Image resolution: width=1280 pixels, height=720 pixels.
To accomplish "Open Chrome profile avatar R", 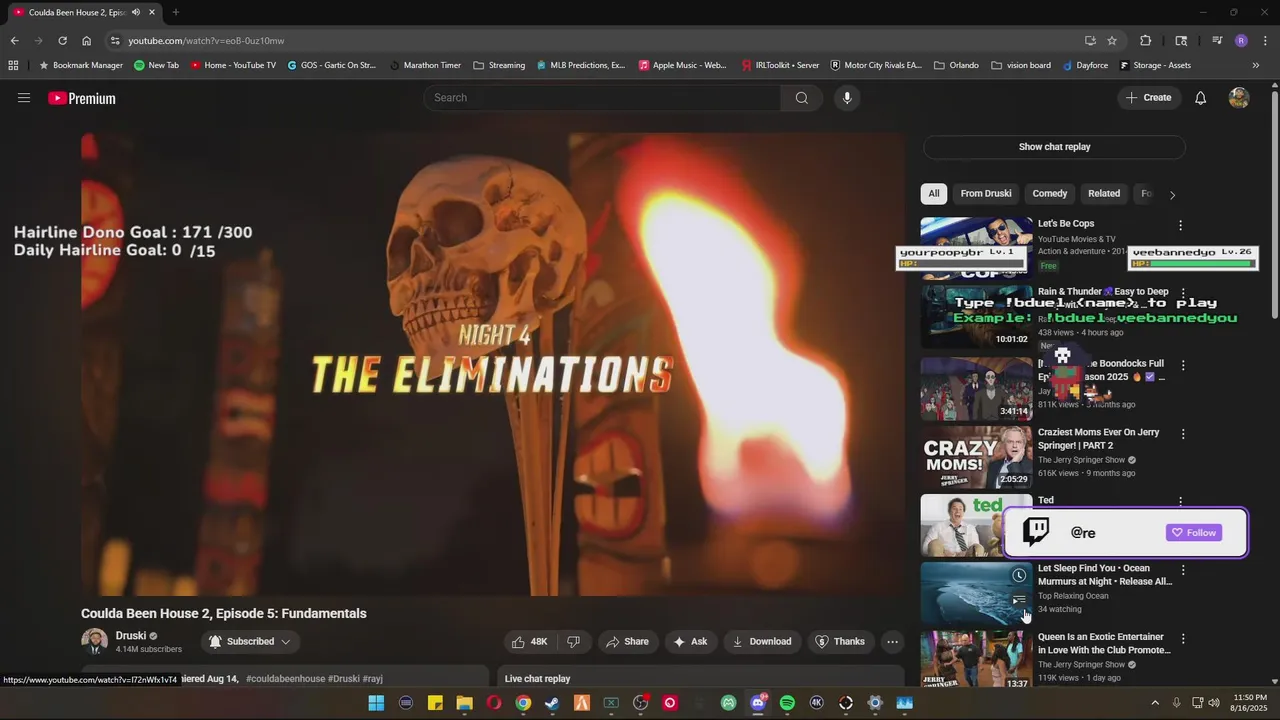I will [1241, 41].
